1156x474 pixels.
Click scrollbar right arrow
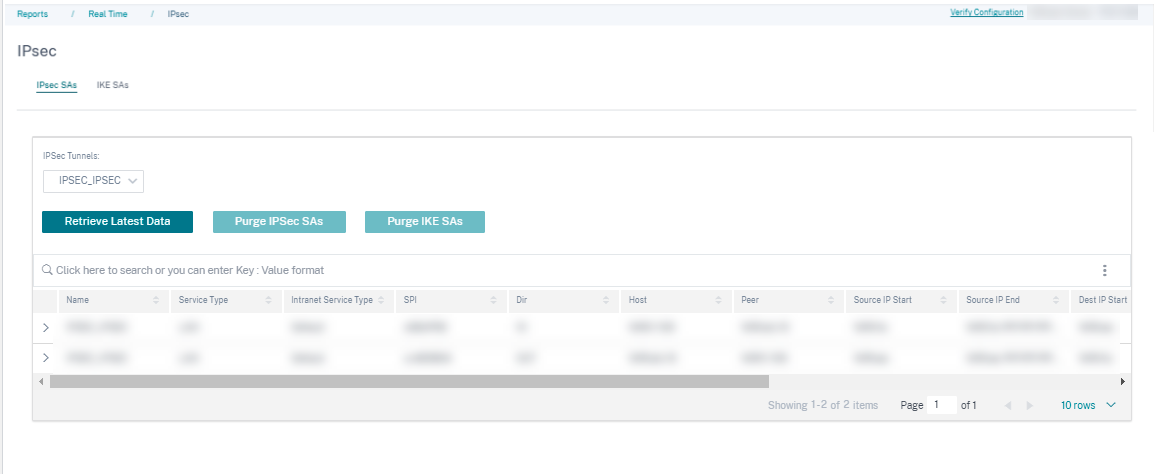1123,381
